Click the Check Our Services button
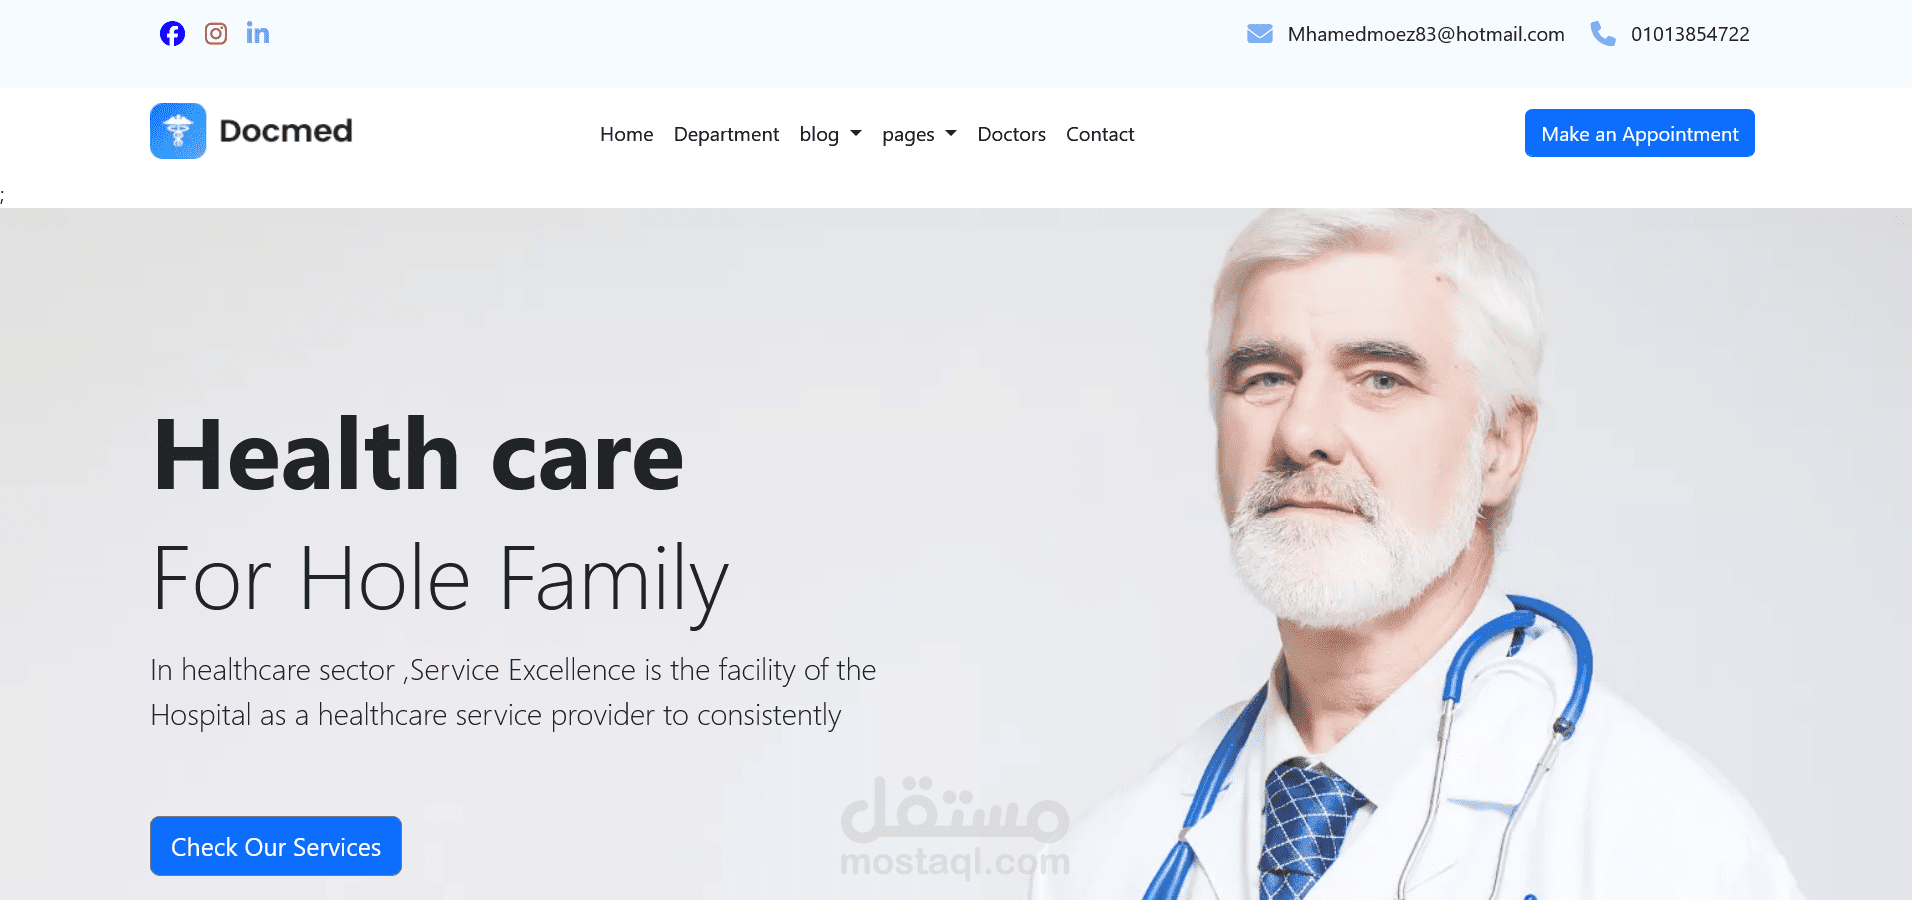This screenshot has height=900, width=1912. pyautogui.click(x=276, y=846)
